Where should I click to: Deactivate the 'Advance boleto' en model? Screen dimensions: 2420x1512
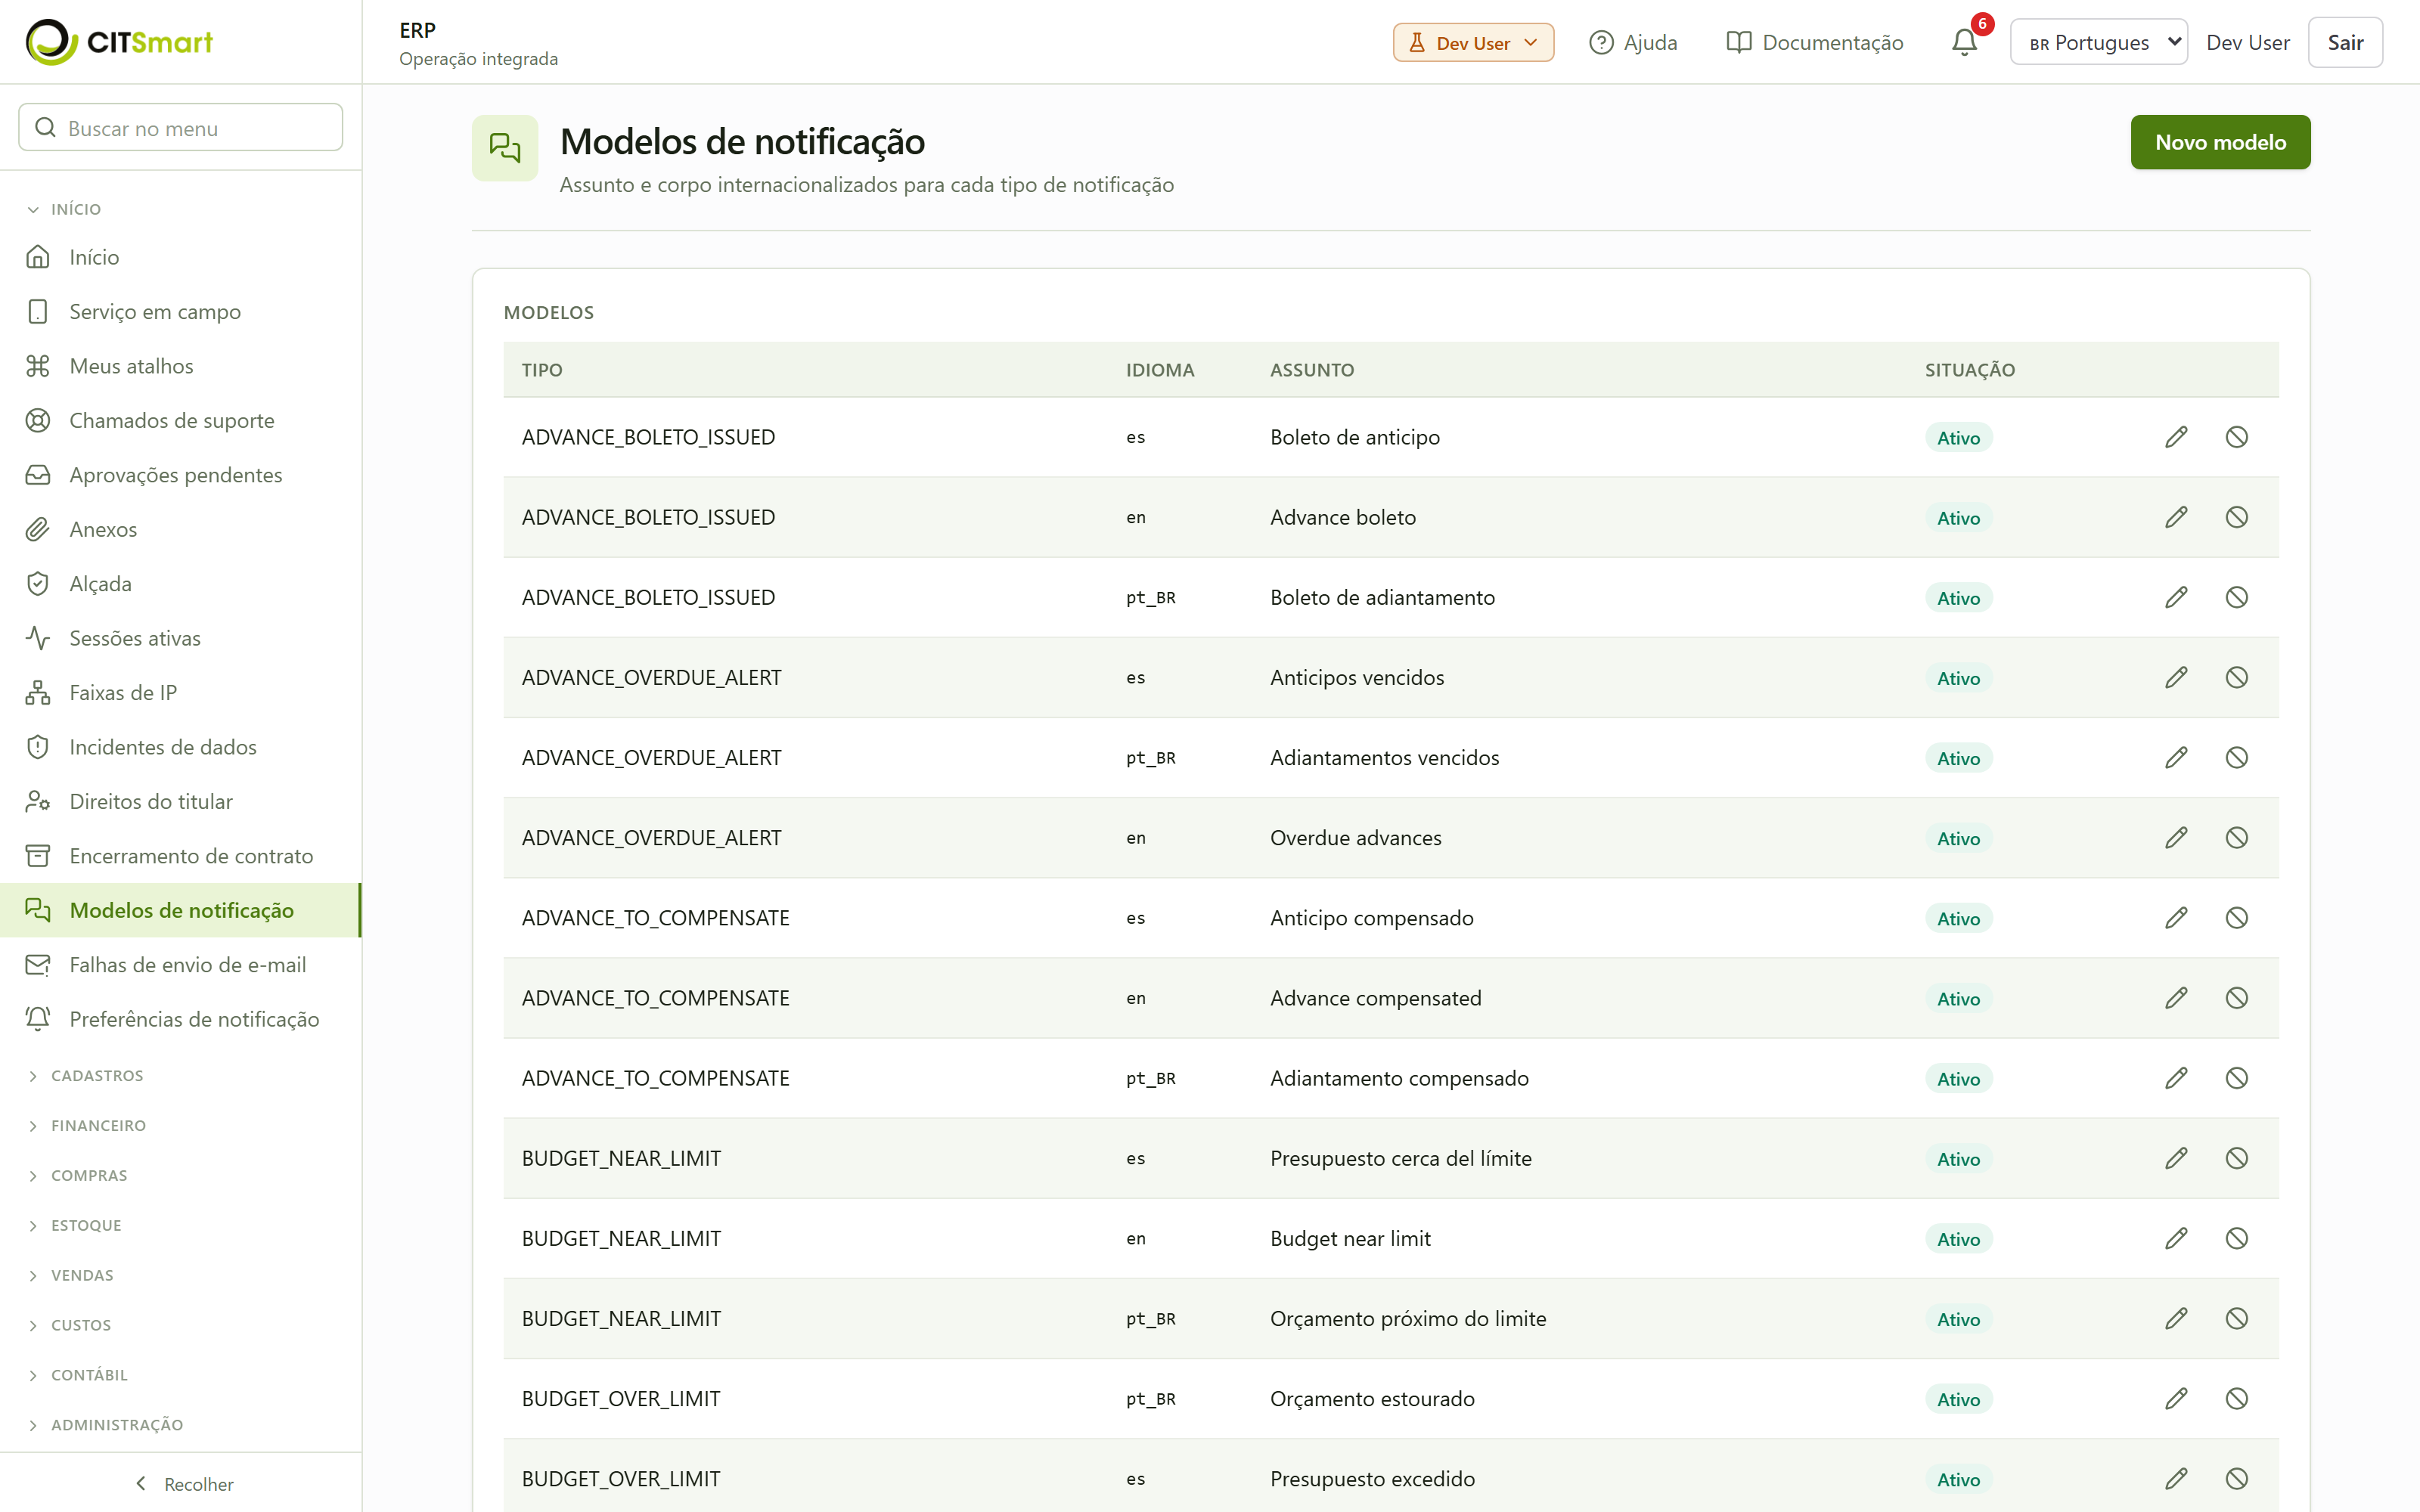pyautogui.click(x=2237, y=517)
